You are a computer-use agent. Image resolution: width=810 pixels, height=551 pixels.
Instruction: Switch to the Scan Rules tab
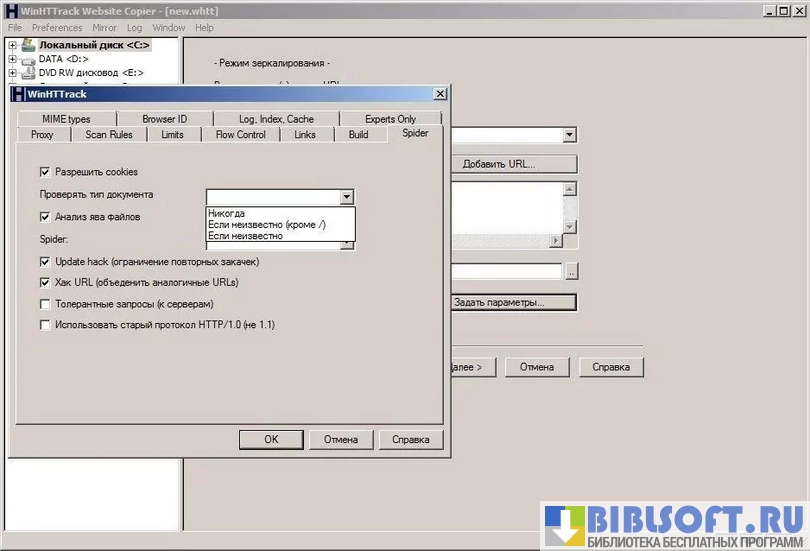108,134
